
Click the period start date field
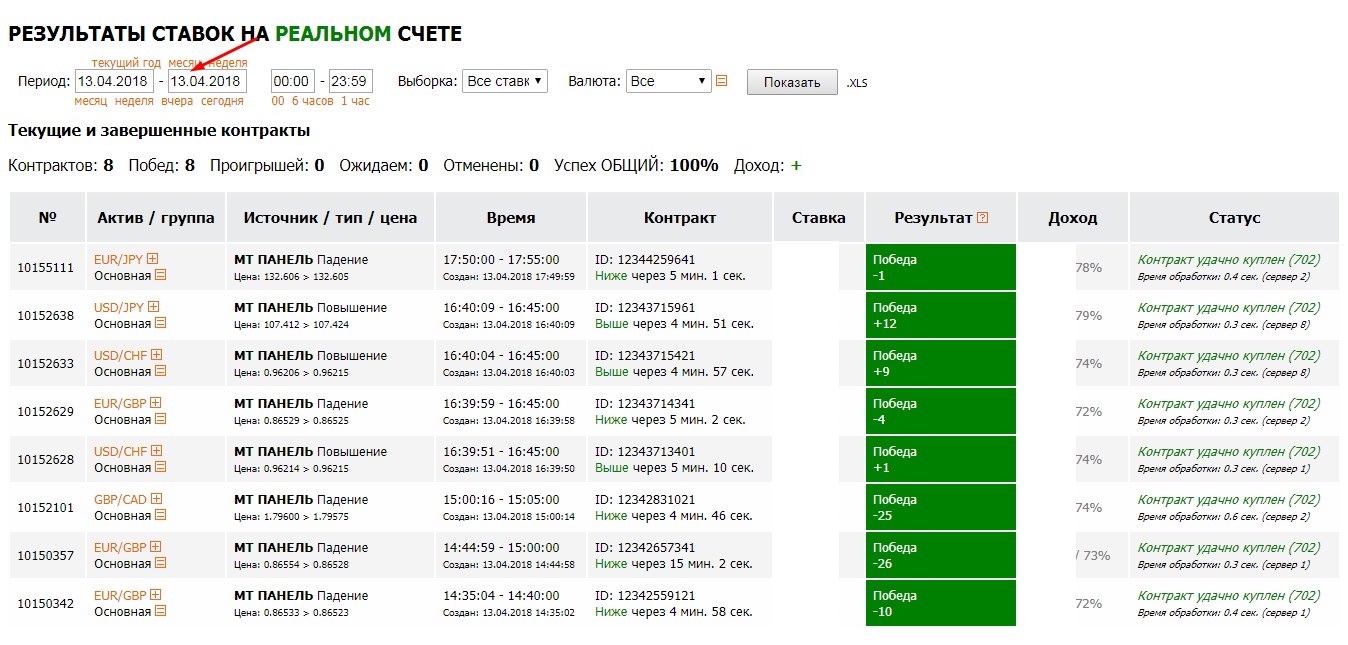[114, 81]
